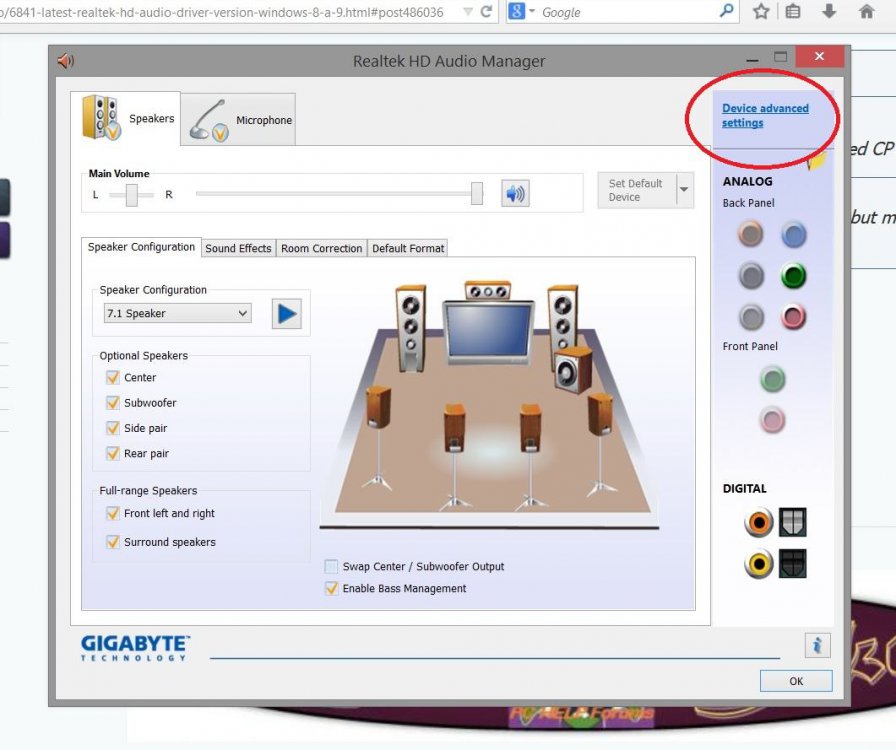Disable Enable Bass Management checkbox

331,588
